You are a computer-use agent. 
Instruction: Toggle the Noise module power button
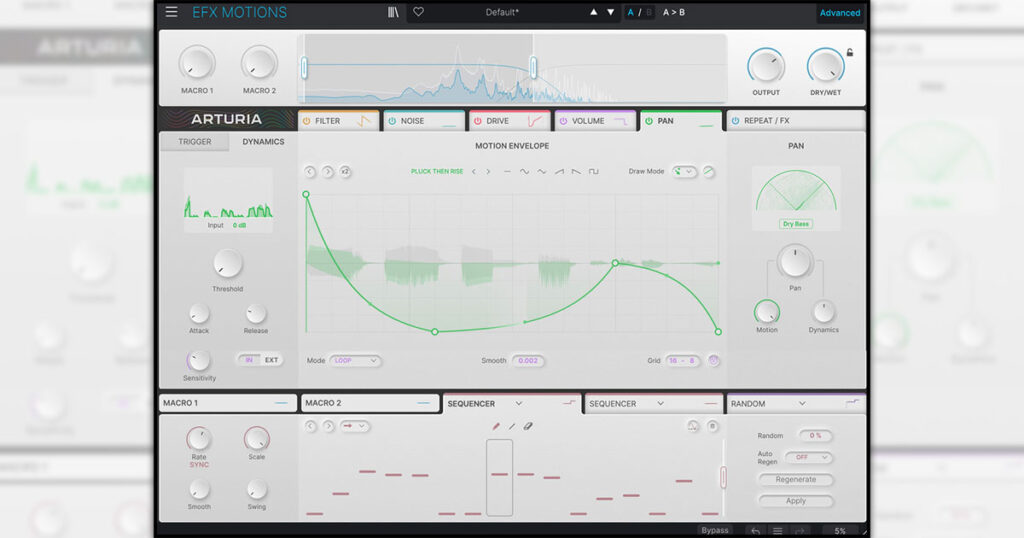click(392, 121)
